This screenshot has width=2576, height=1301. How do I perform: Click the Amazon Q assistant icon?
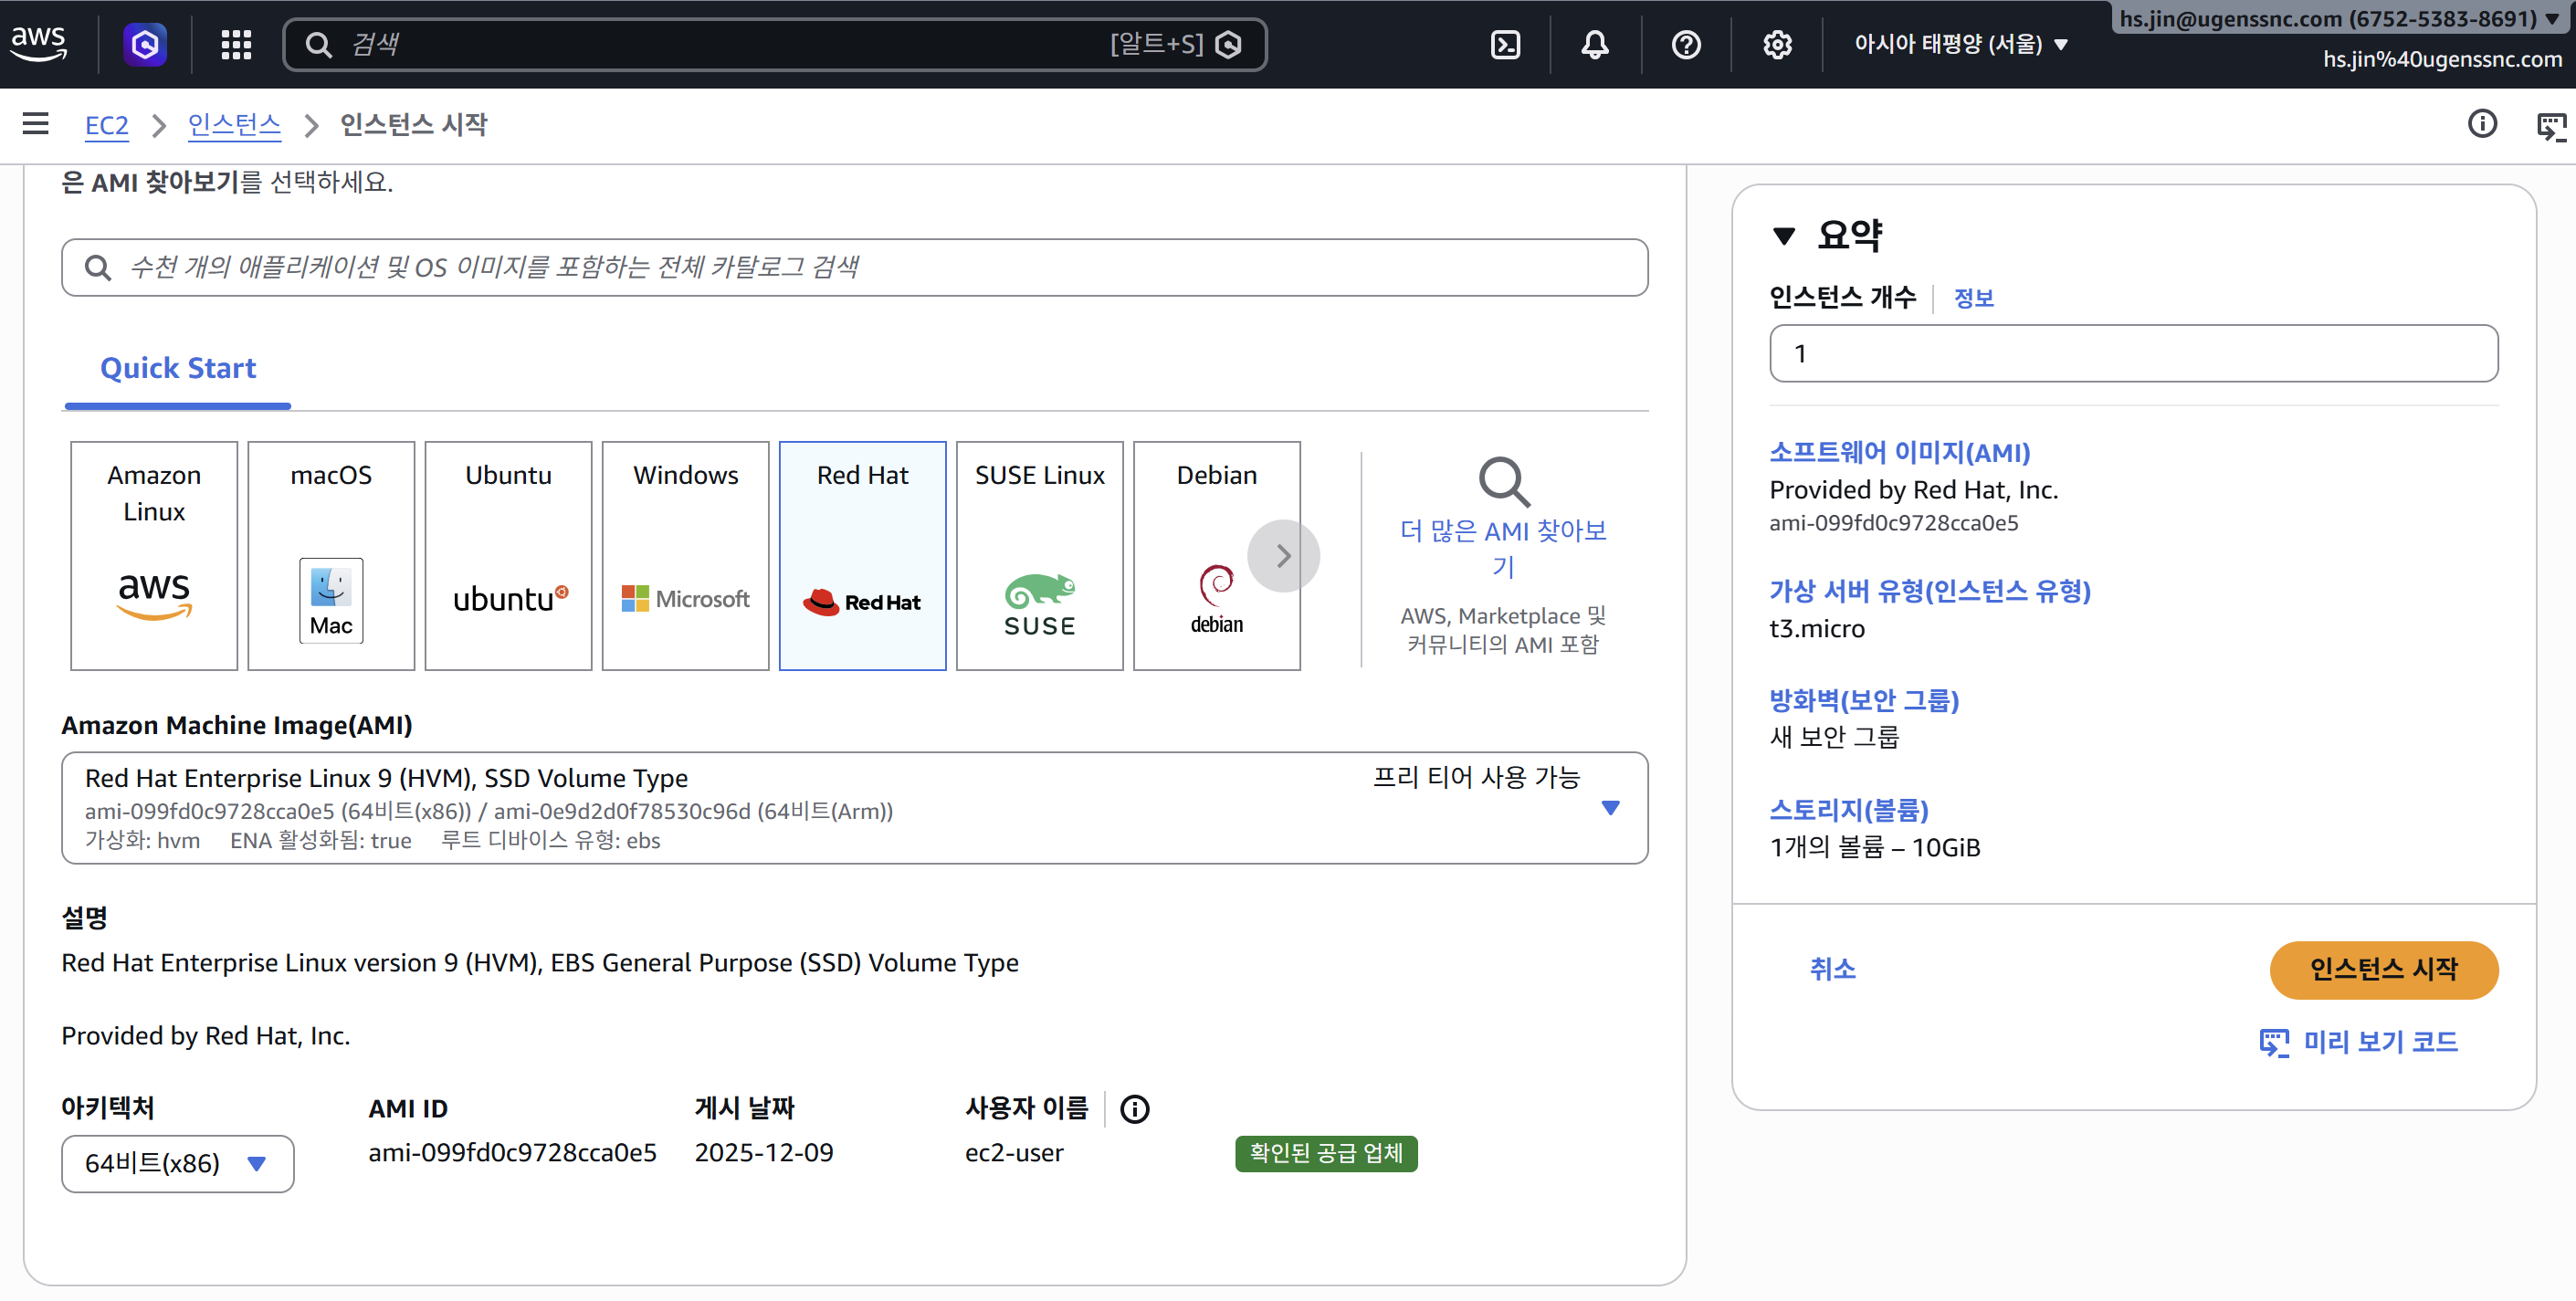145,44
